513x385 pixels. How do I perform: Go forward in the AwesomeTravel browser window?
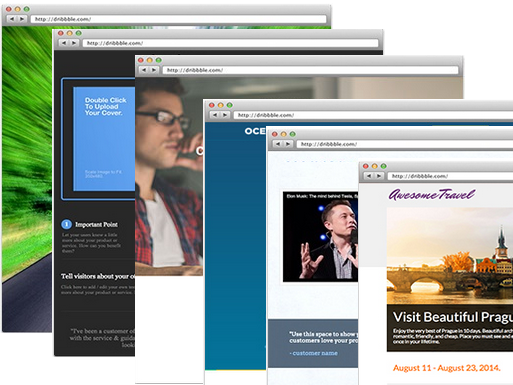[378, 176]
